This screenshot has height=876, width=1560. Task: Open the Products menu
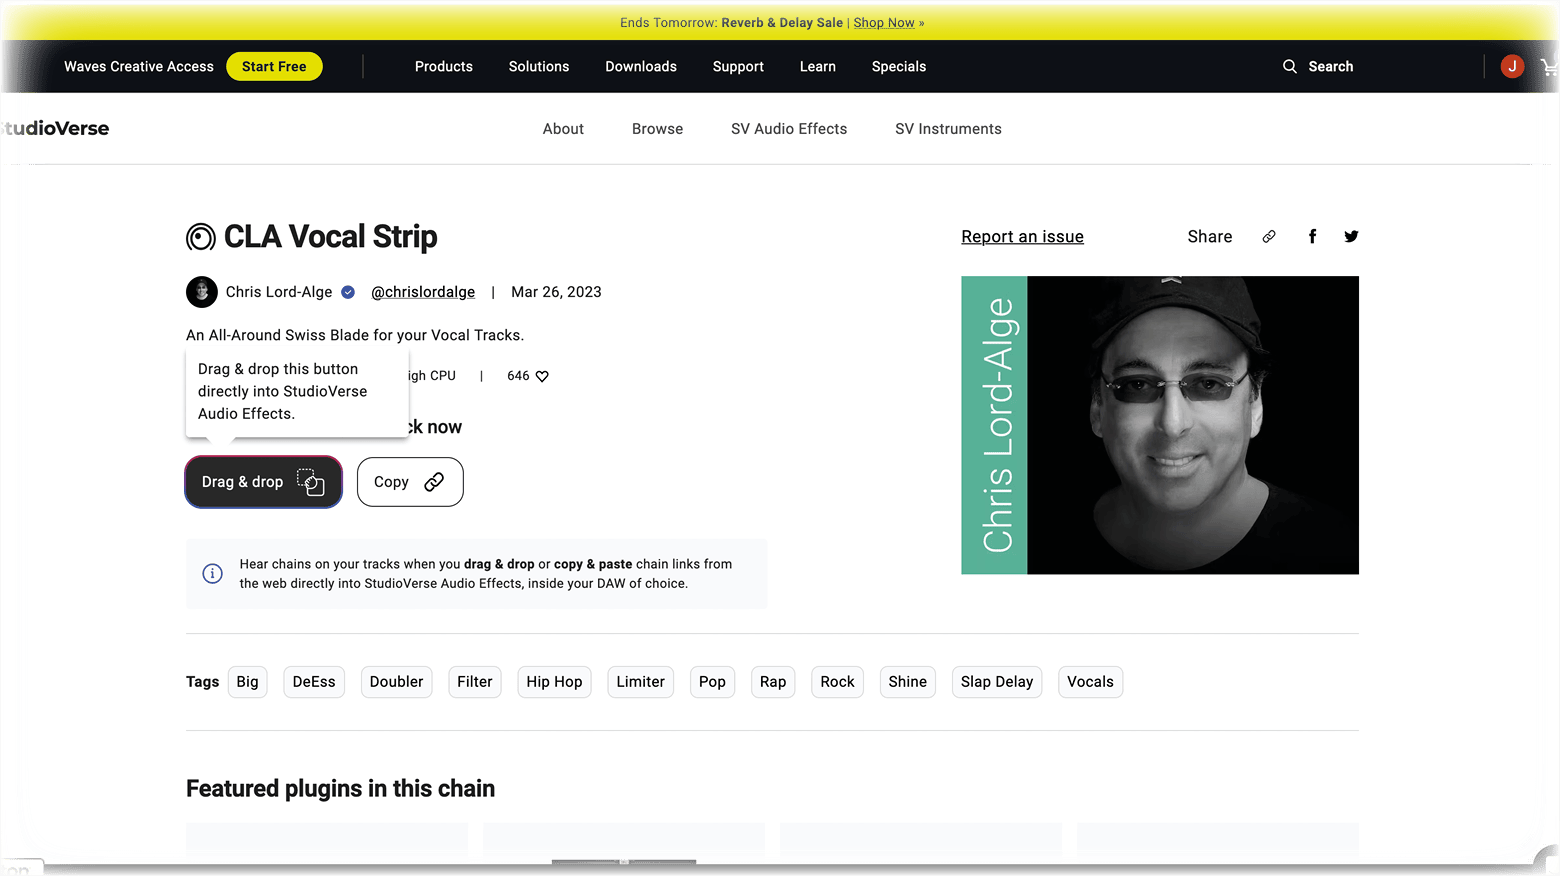point(444,67)
